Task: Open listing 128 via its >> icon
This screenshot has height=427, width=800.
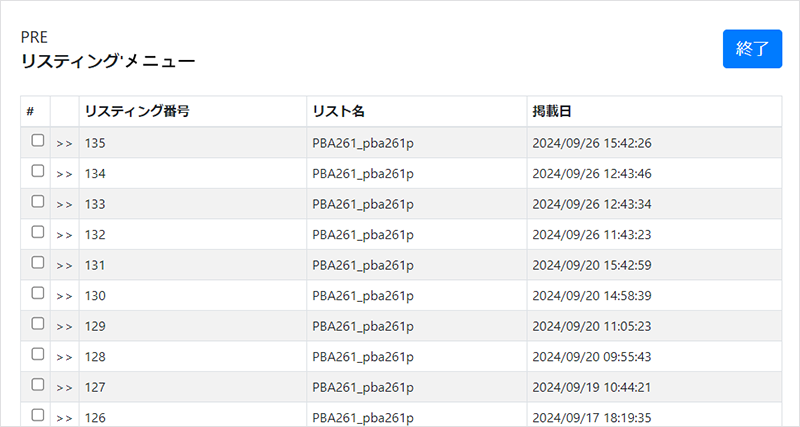Action: (x=64, y=357)
